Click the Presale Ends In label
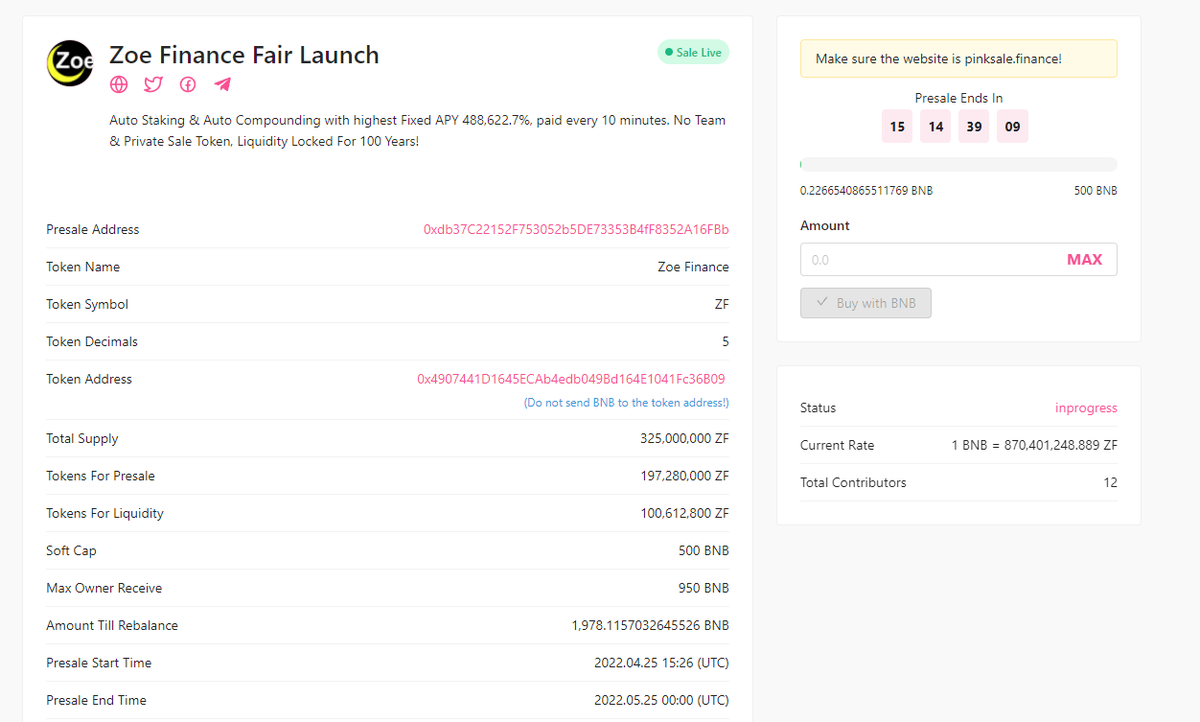The image size is (1200, 722). coord(959,98)
